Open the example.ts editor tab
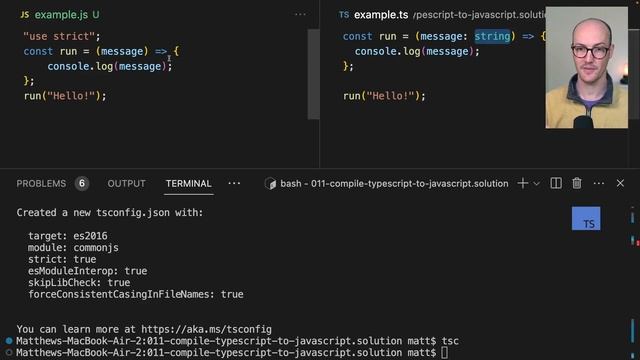Image resolution: width=640 pixels, height=360 pixels. point(380,15)
